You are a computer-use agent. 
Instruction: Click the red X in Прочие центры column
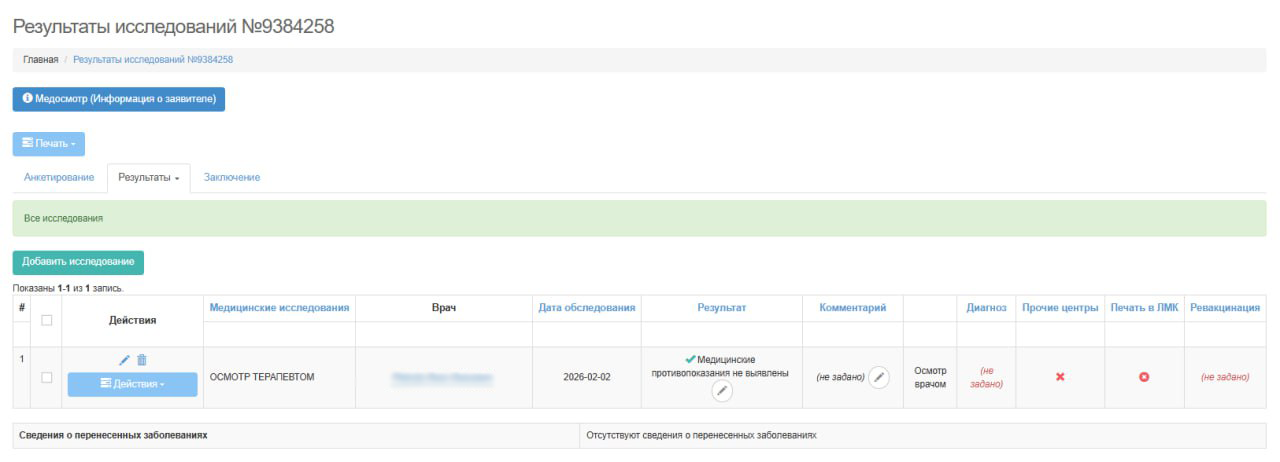1060,377
